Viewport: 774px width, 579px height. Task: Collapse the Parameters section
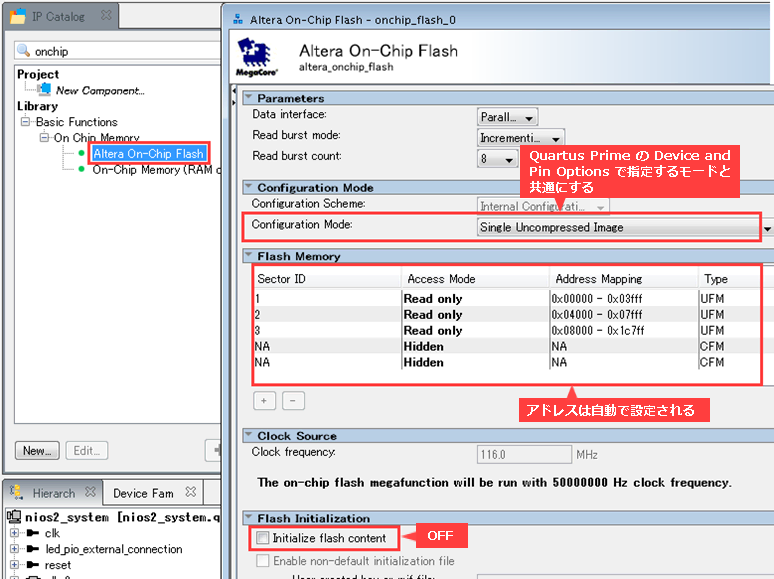(248, 97)
